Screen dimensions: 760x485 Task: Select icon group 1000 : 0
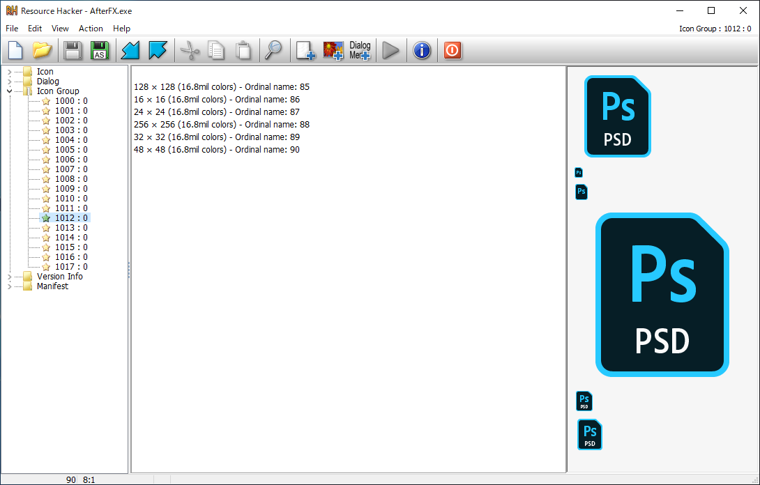(x=71, y=101)
